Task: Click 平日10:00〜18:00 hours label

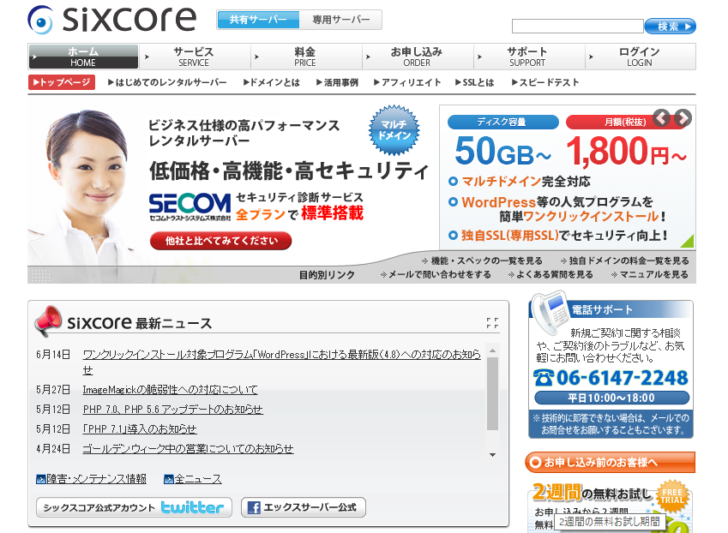Action: coord(611,398)
